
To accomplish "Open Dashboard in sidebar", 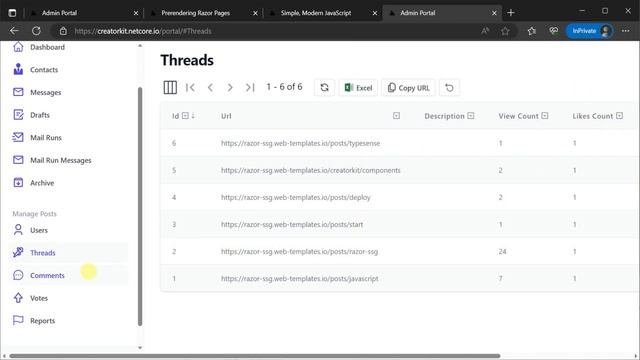I will (47, 47).
